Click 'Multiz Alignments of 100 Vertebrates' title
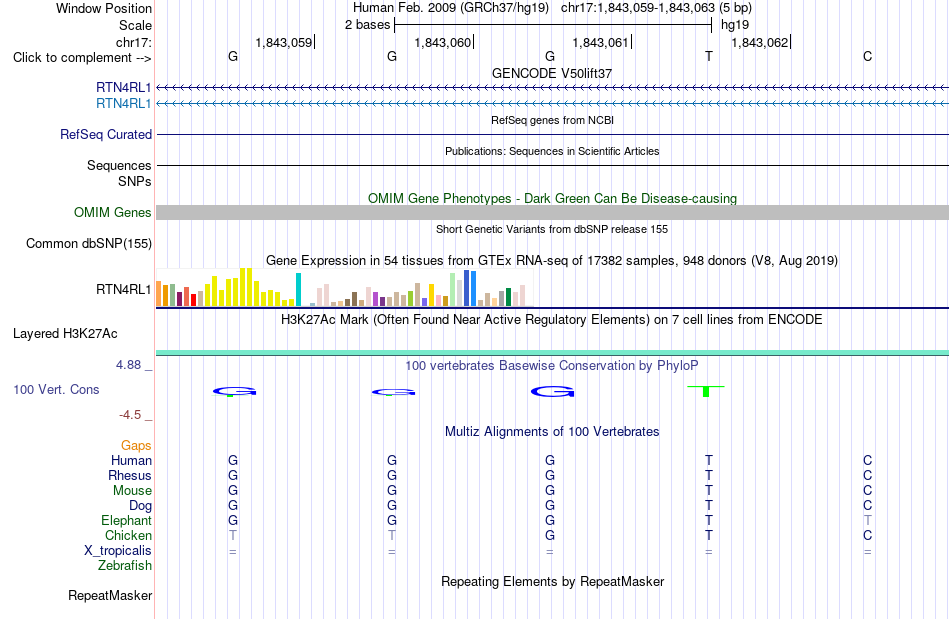The width and height of the screenshot is (950, 619). [x=552, y=431]
